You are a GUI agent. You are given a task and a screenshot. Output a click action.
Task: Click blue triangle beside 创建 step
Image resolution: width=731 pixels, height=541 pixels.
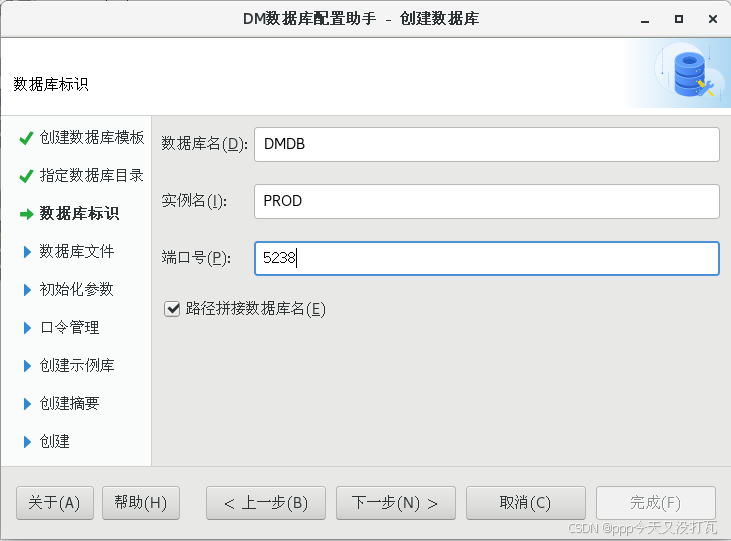(28, 442)
